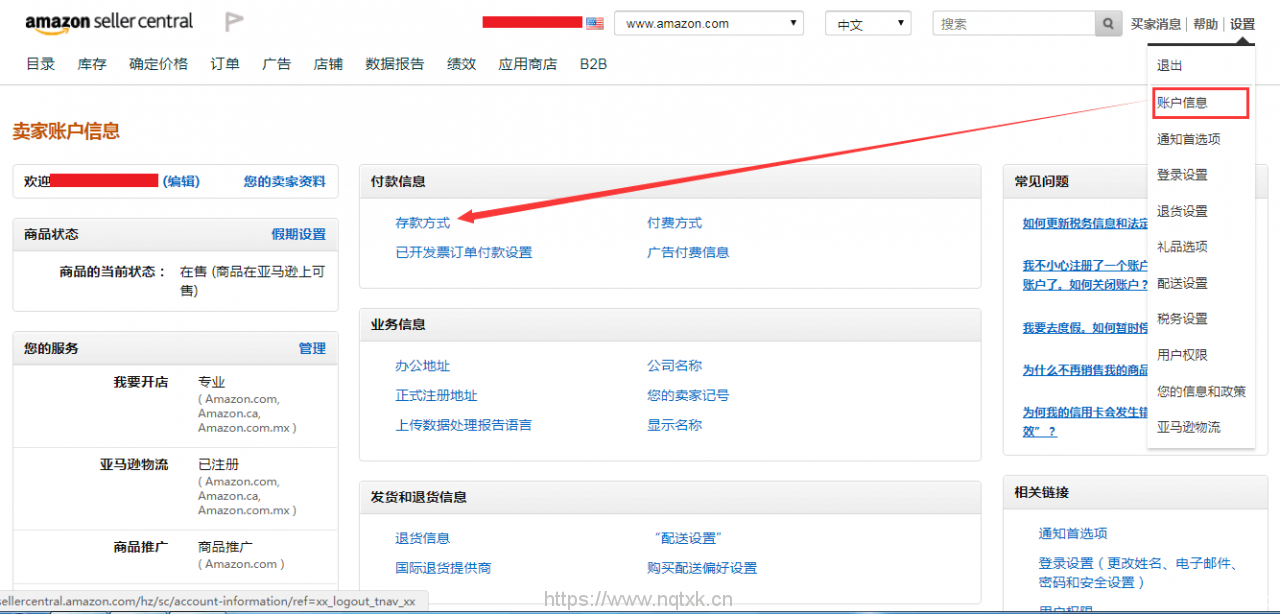Open 通知首选项 under 相关链接

1073,533
